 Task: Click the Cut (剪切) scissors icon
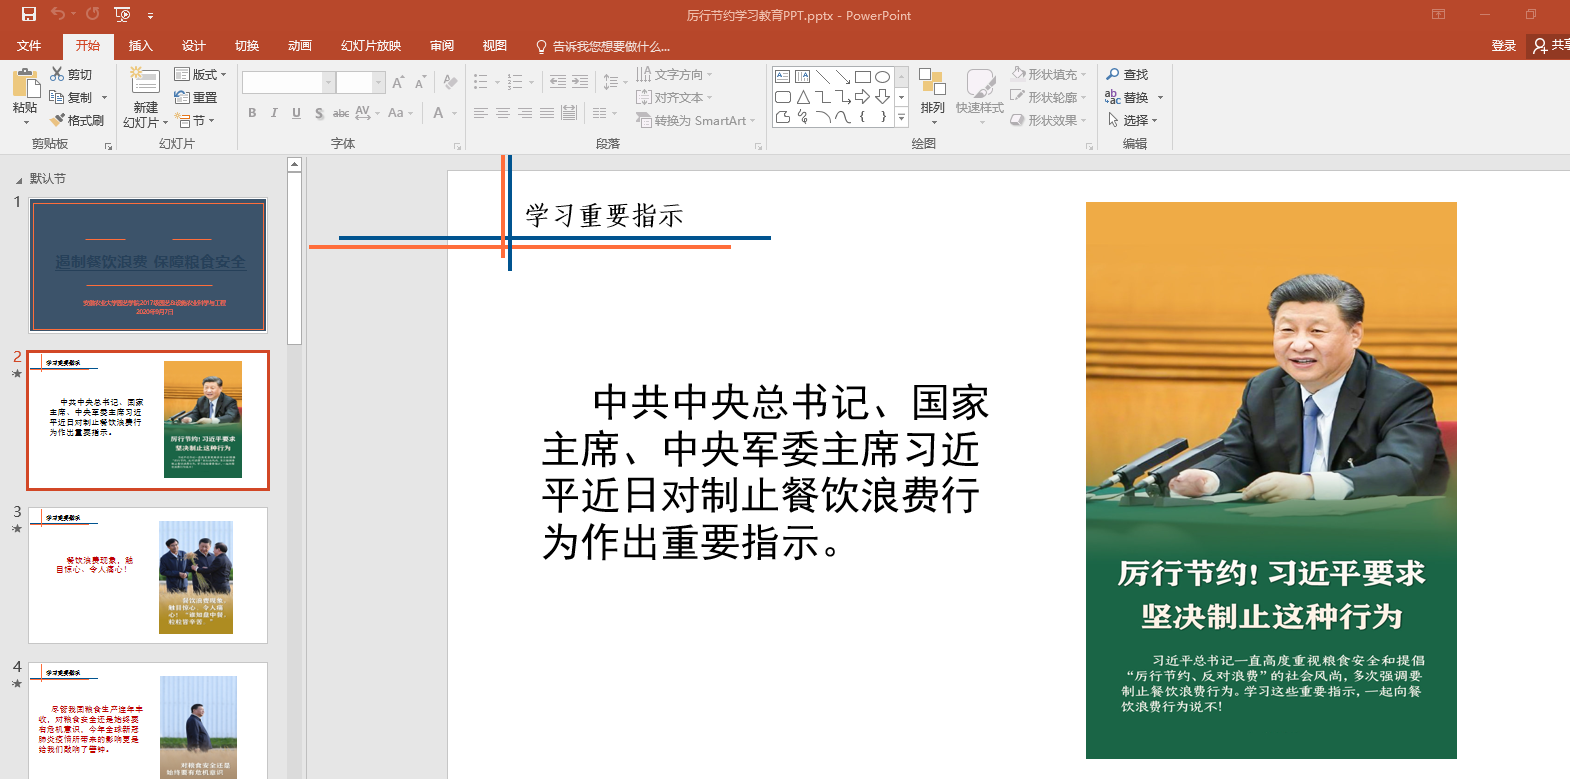pyautogui.click(x=57, y=75)
